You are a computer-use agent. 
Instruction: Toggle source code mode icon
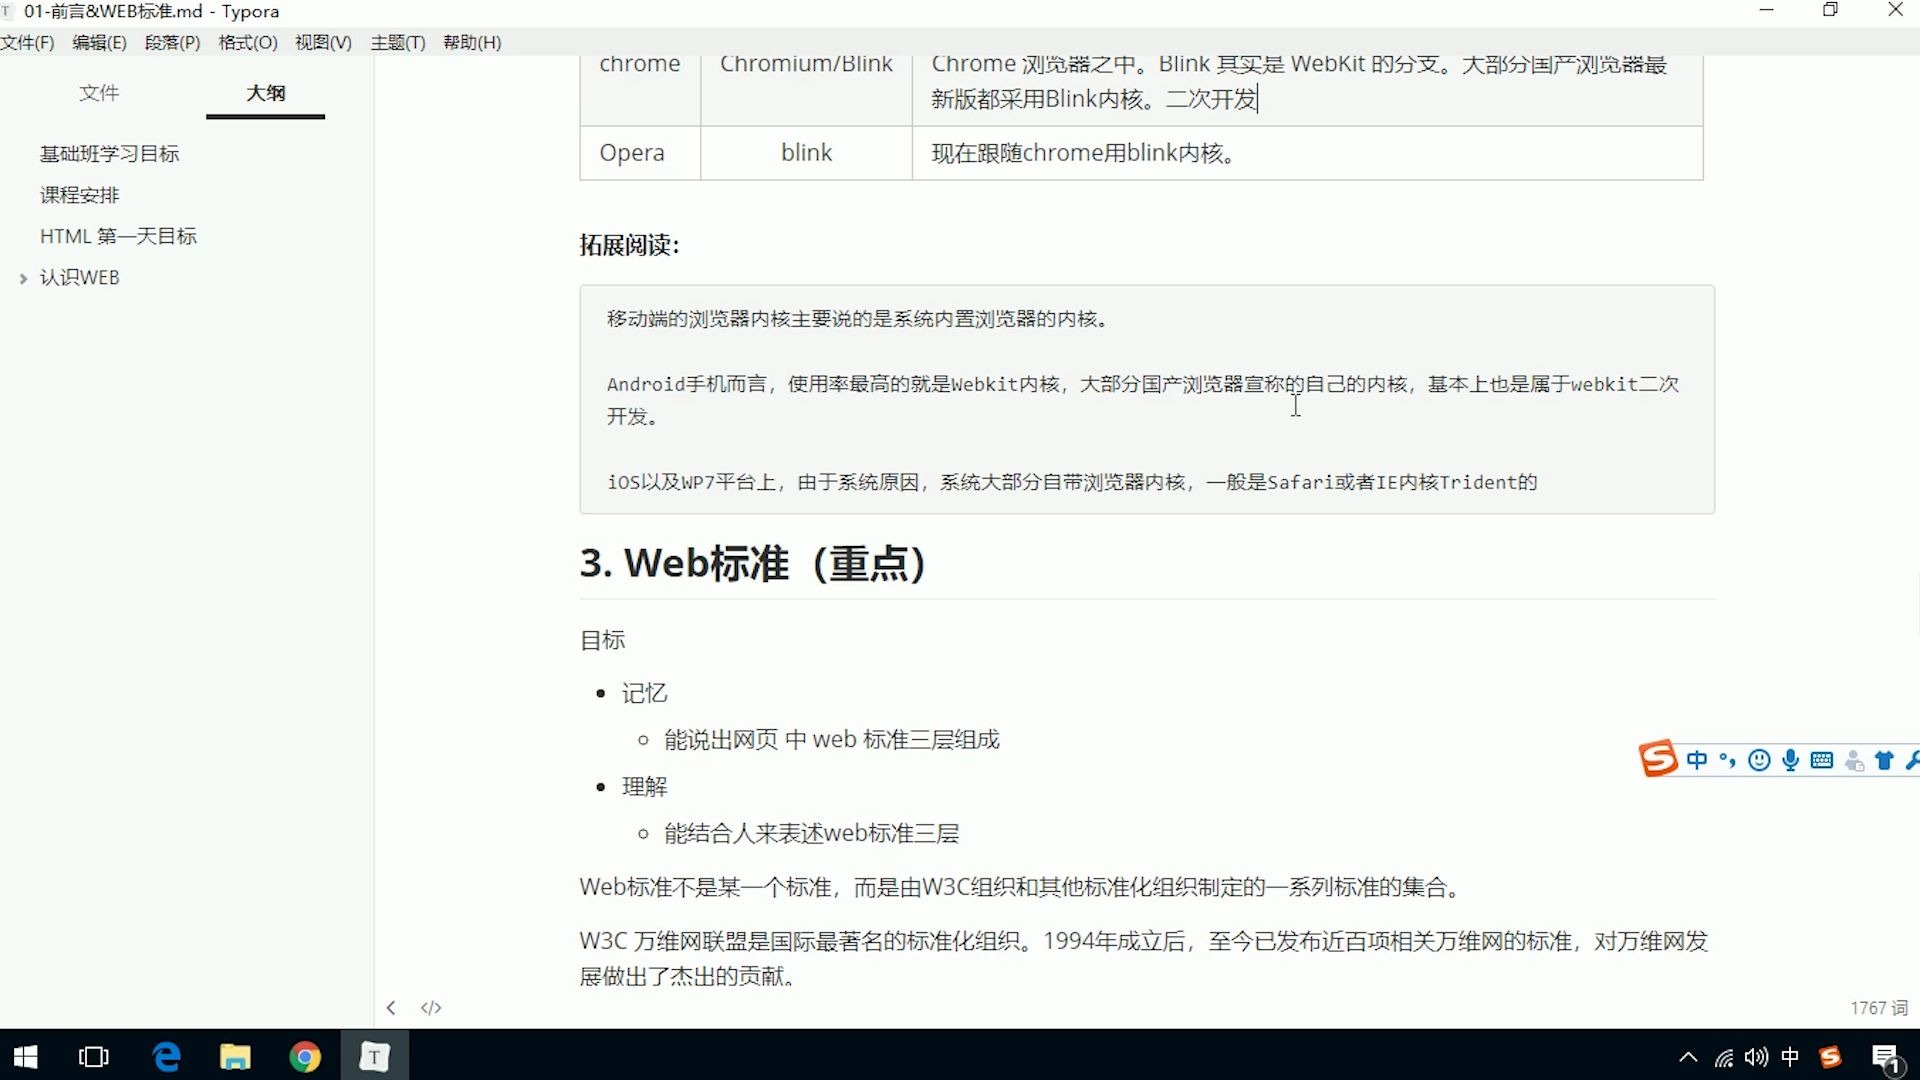[431, 1008]
